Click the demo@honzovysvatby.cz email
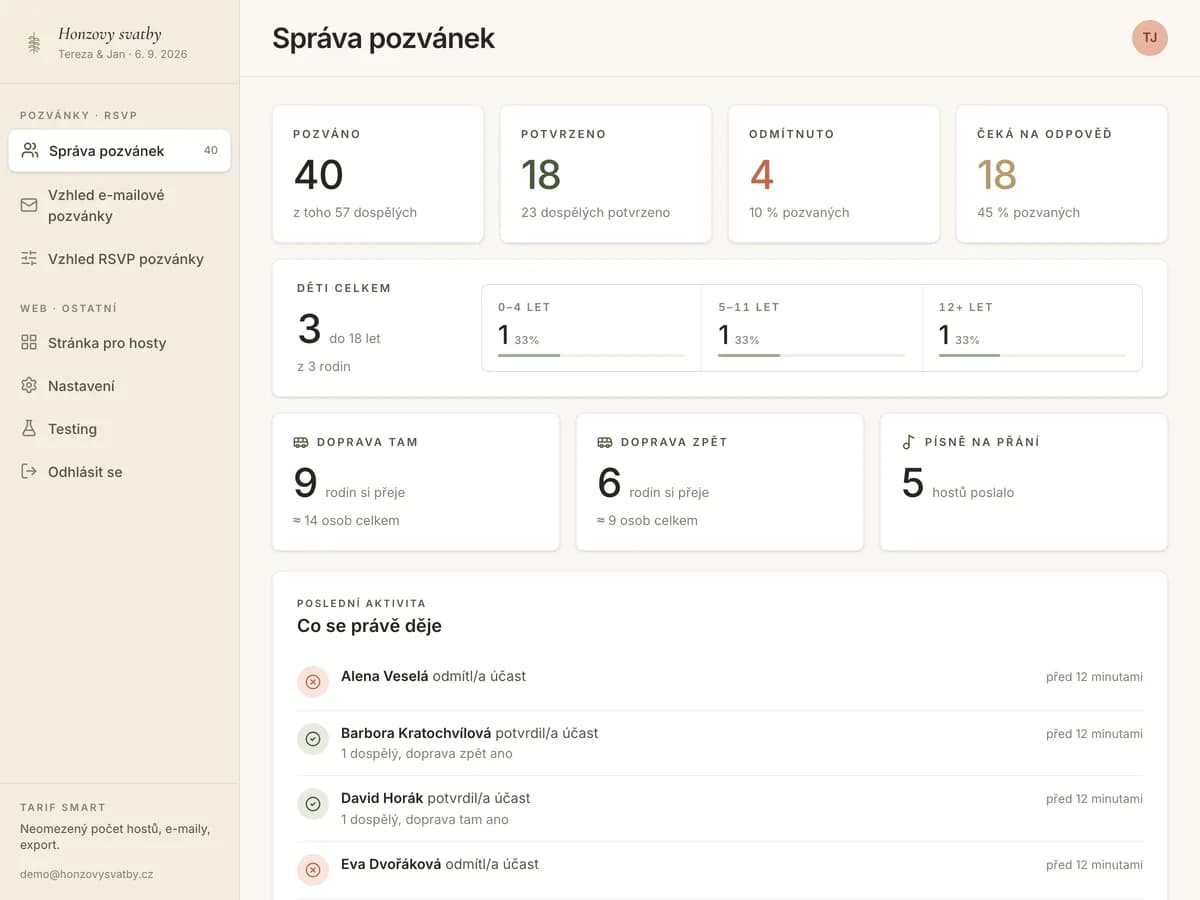The width and height of the screenshot is (1200, 900). pos(87,874)
